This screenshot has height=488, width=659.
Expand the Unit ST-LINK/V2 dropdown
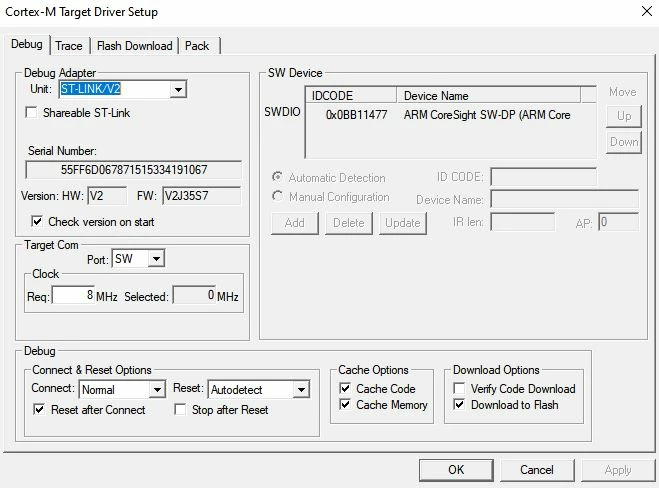[x=178, y=89]
